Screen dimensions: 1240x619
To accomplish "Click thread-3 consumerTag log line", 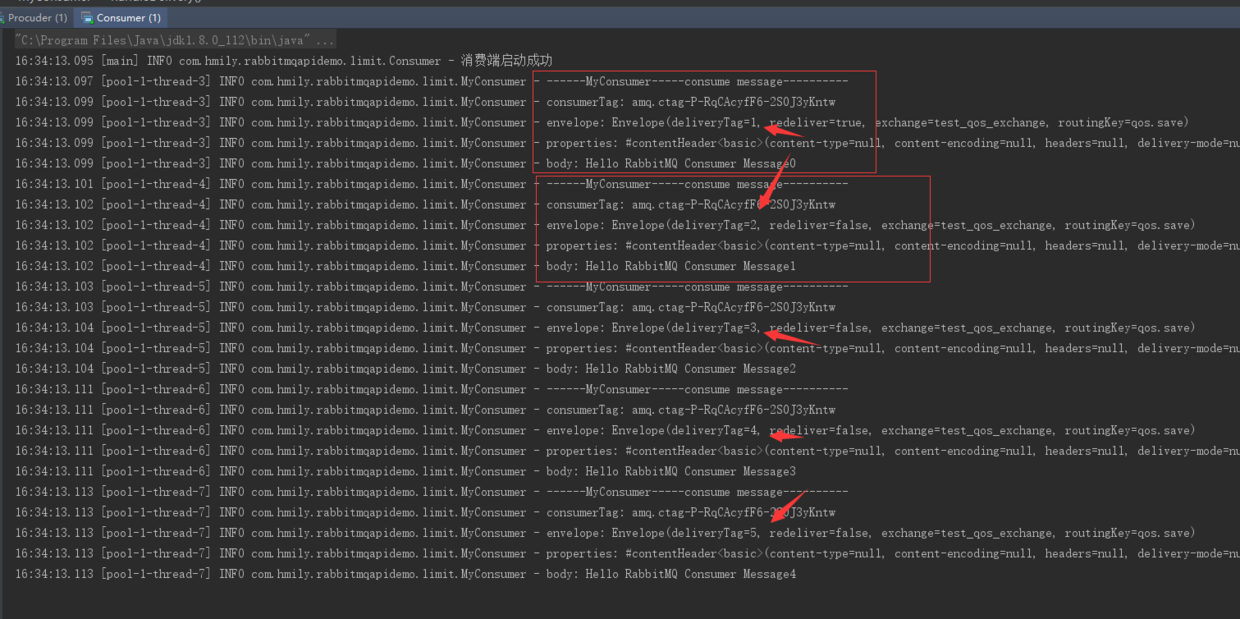I will click(x=425, y=102).
